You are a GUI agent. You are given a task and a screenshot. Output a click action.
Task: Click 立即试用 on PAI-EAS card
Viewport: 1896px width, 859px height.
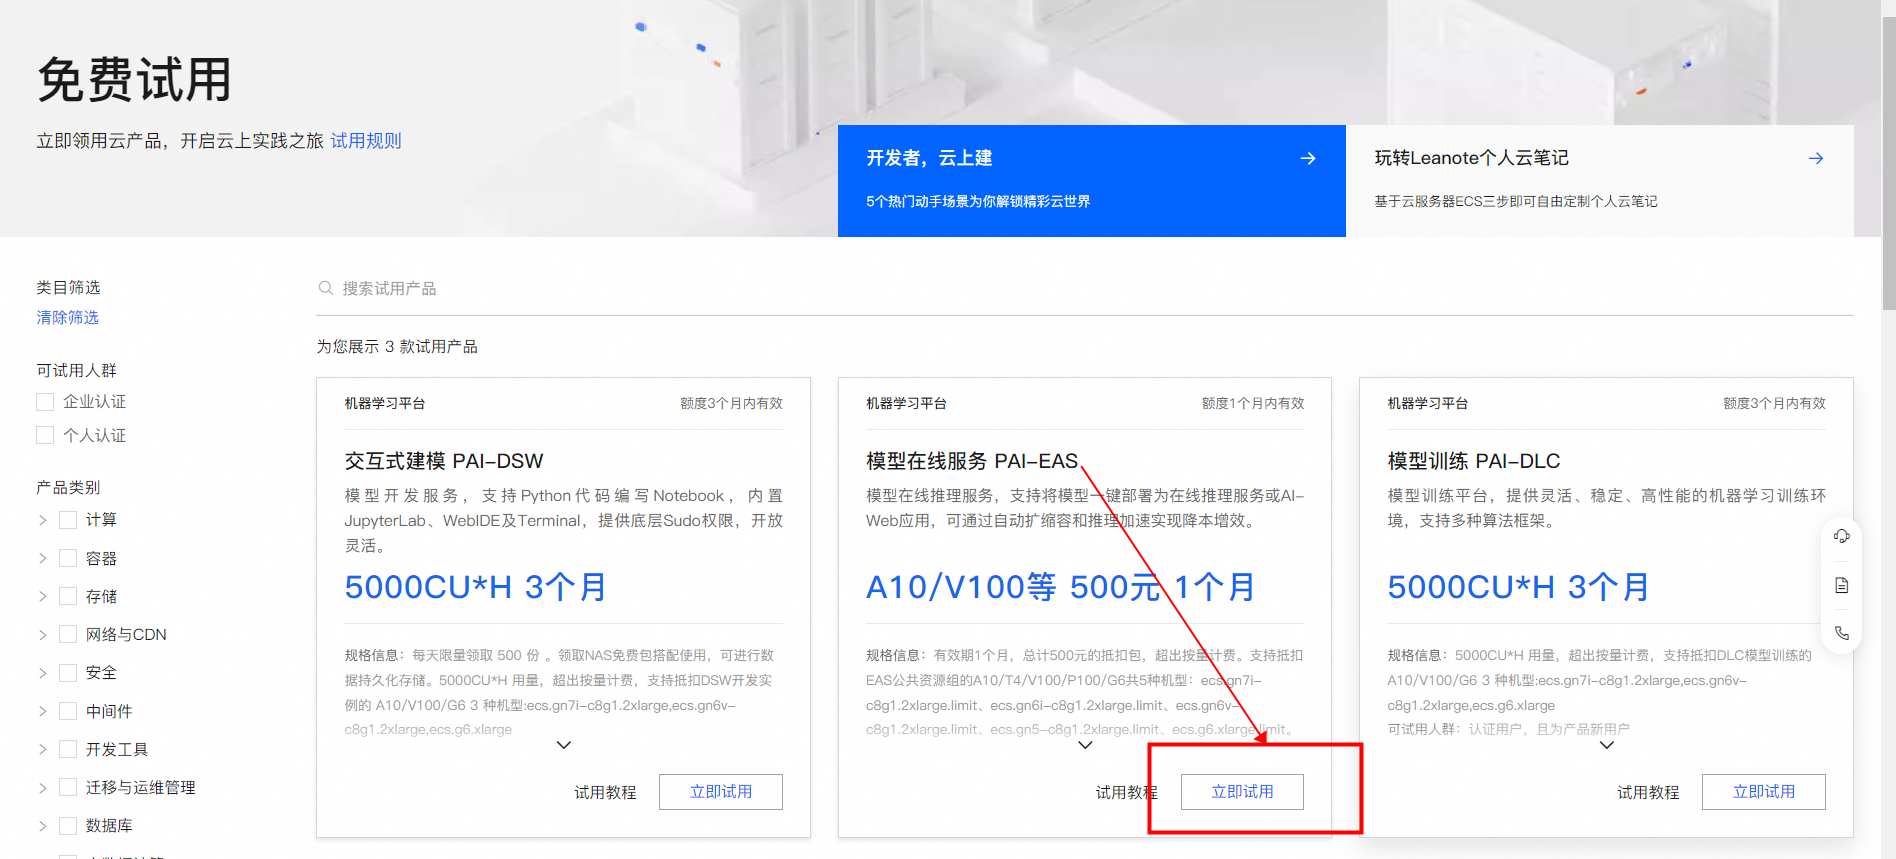1242,792
